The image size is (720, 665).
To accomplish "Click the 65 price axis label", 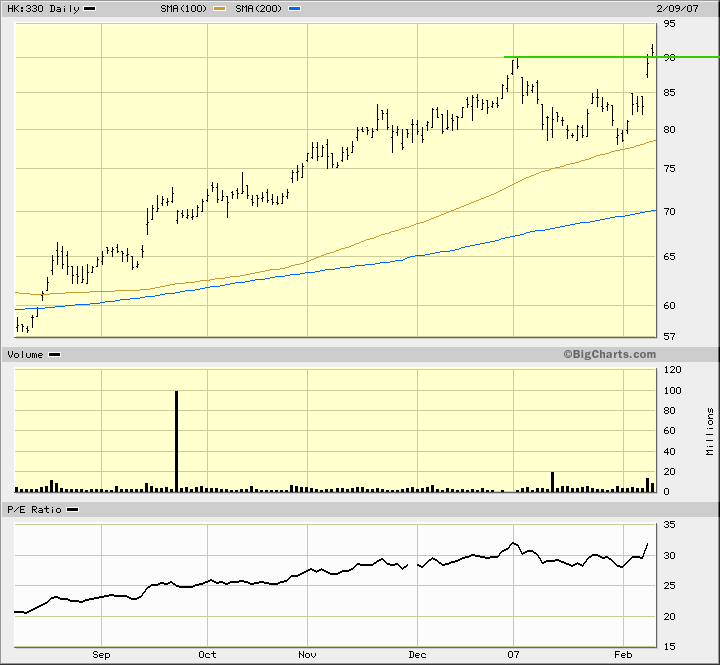I will click(x=669, y=256).
